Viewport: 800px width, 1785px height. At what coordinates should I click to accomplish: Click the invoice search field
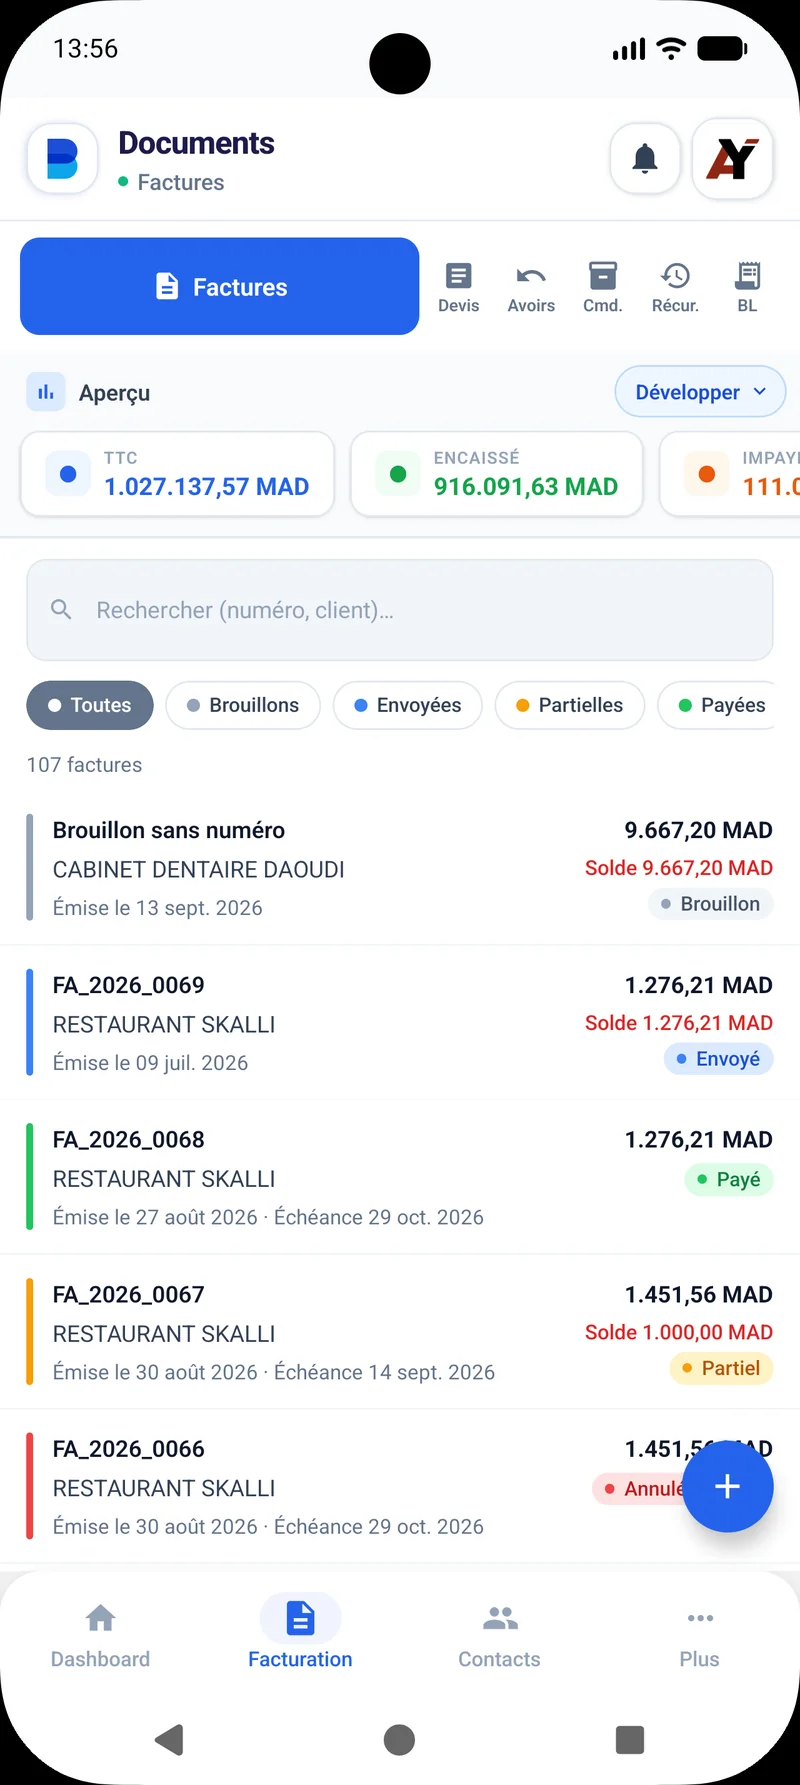pos(400,610)
